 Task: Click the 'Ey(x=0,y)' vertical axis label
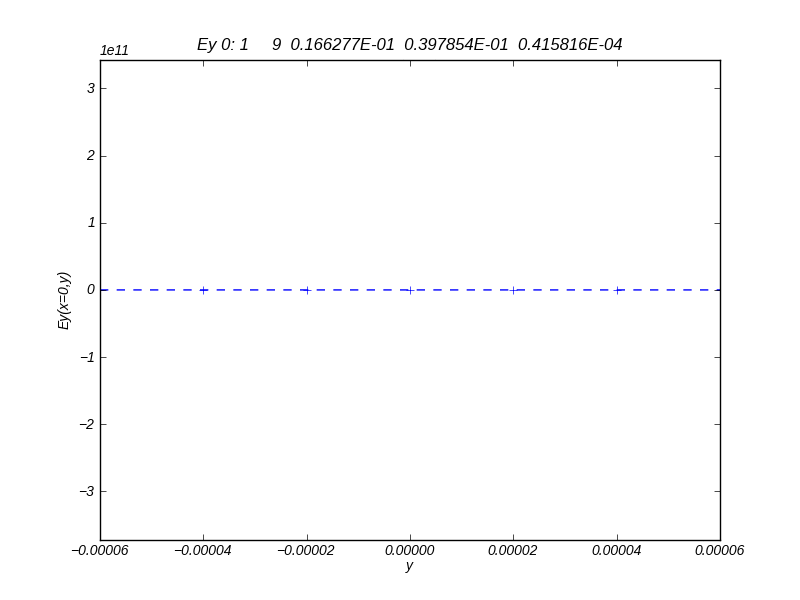point(64,300)
